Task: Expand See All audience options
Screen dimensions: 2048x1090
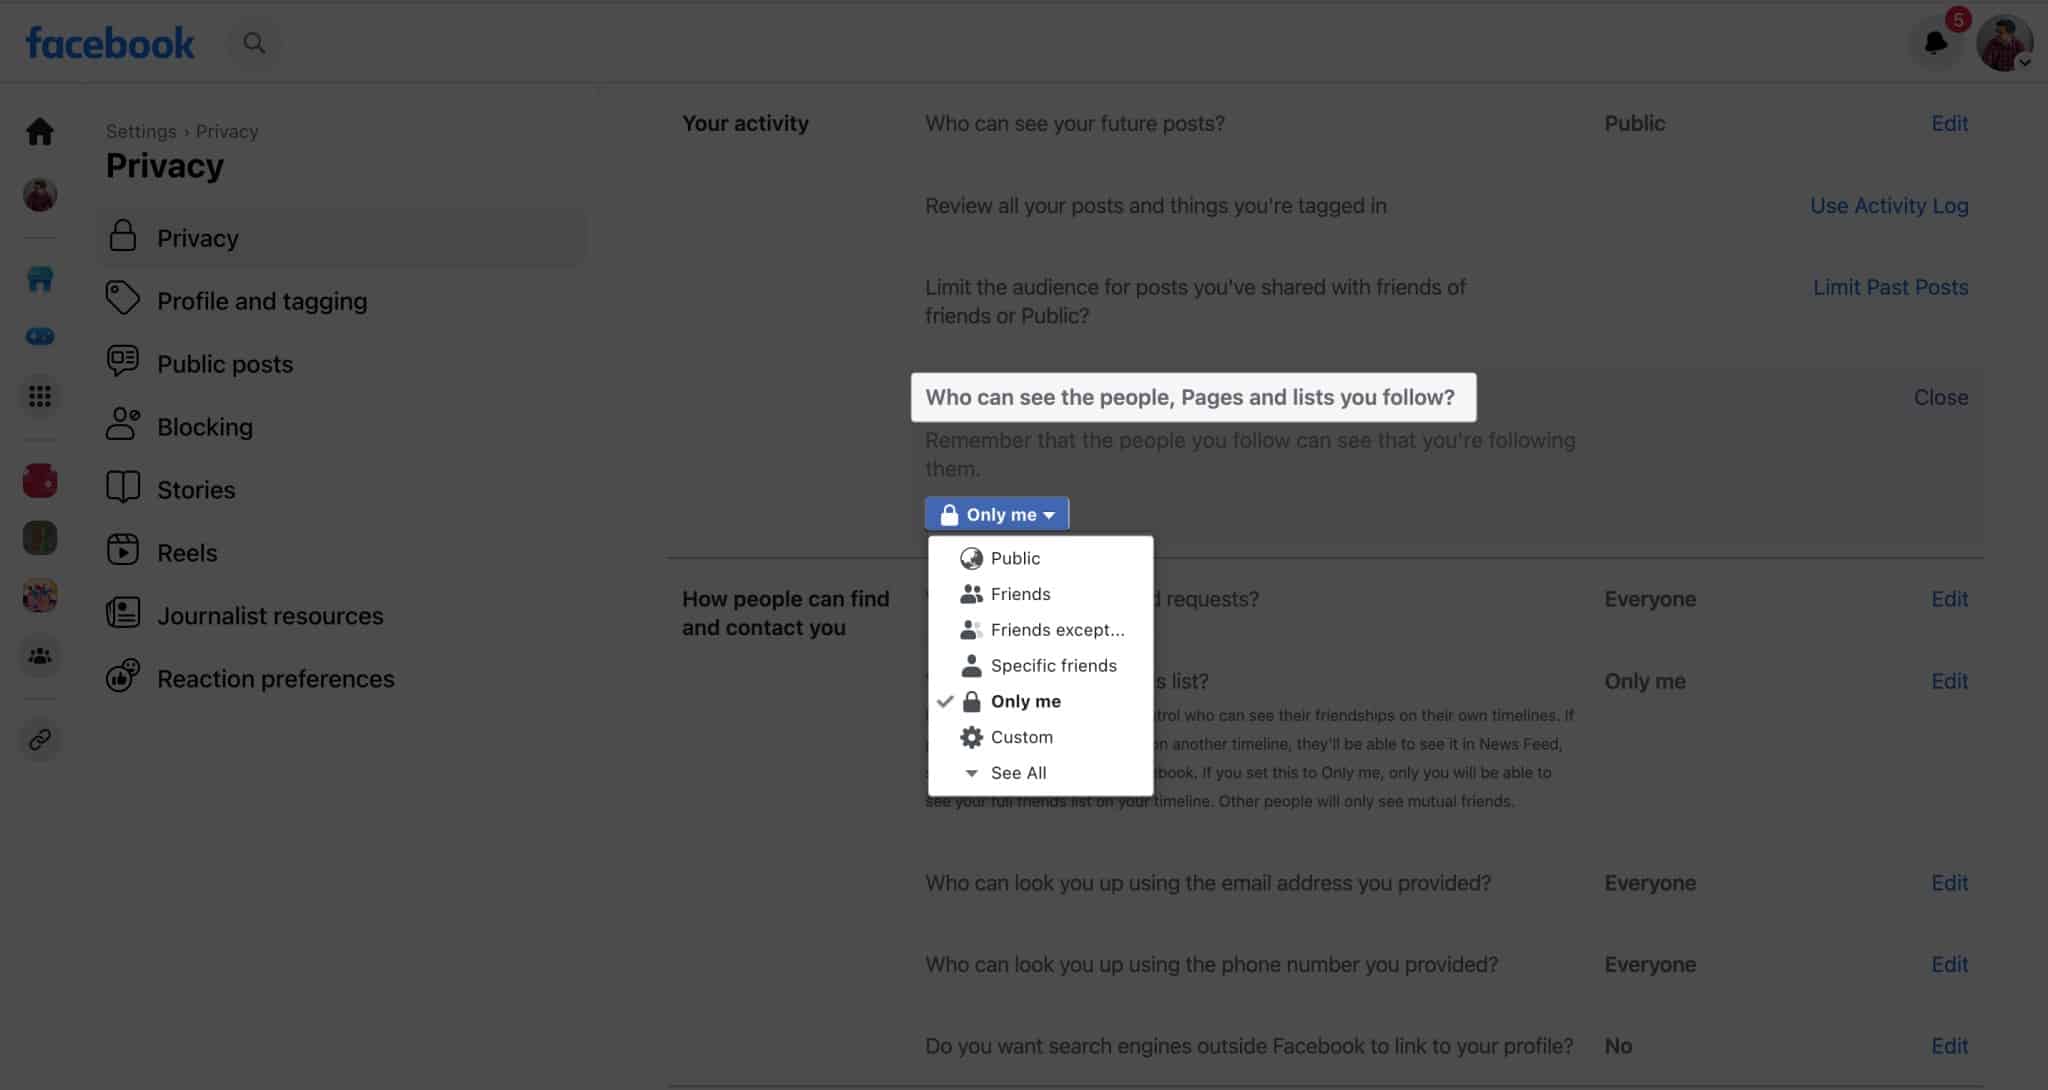Action: click(x=1018, y=772)
